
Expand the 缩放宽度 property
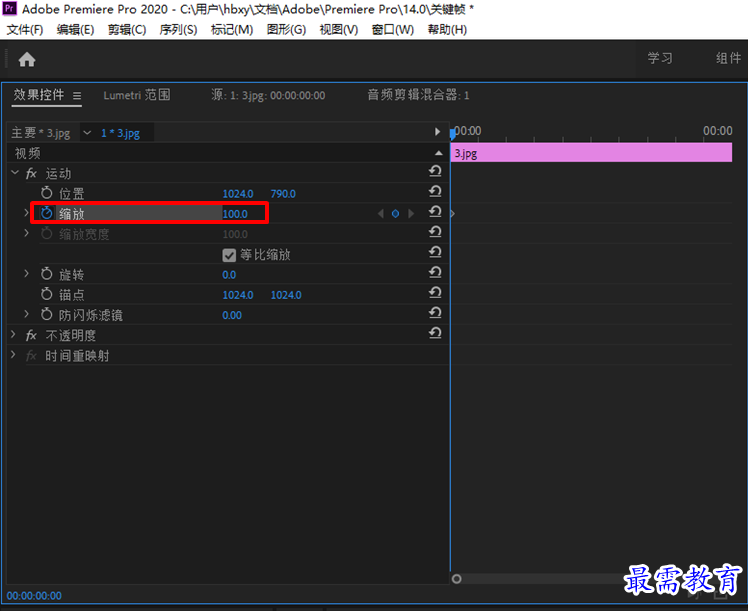[27, 233]
